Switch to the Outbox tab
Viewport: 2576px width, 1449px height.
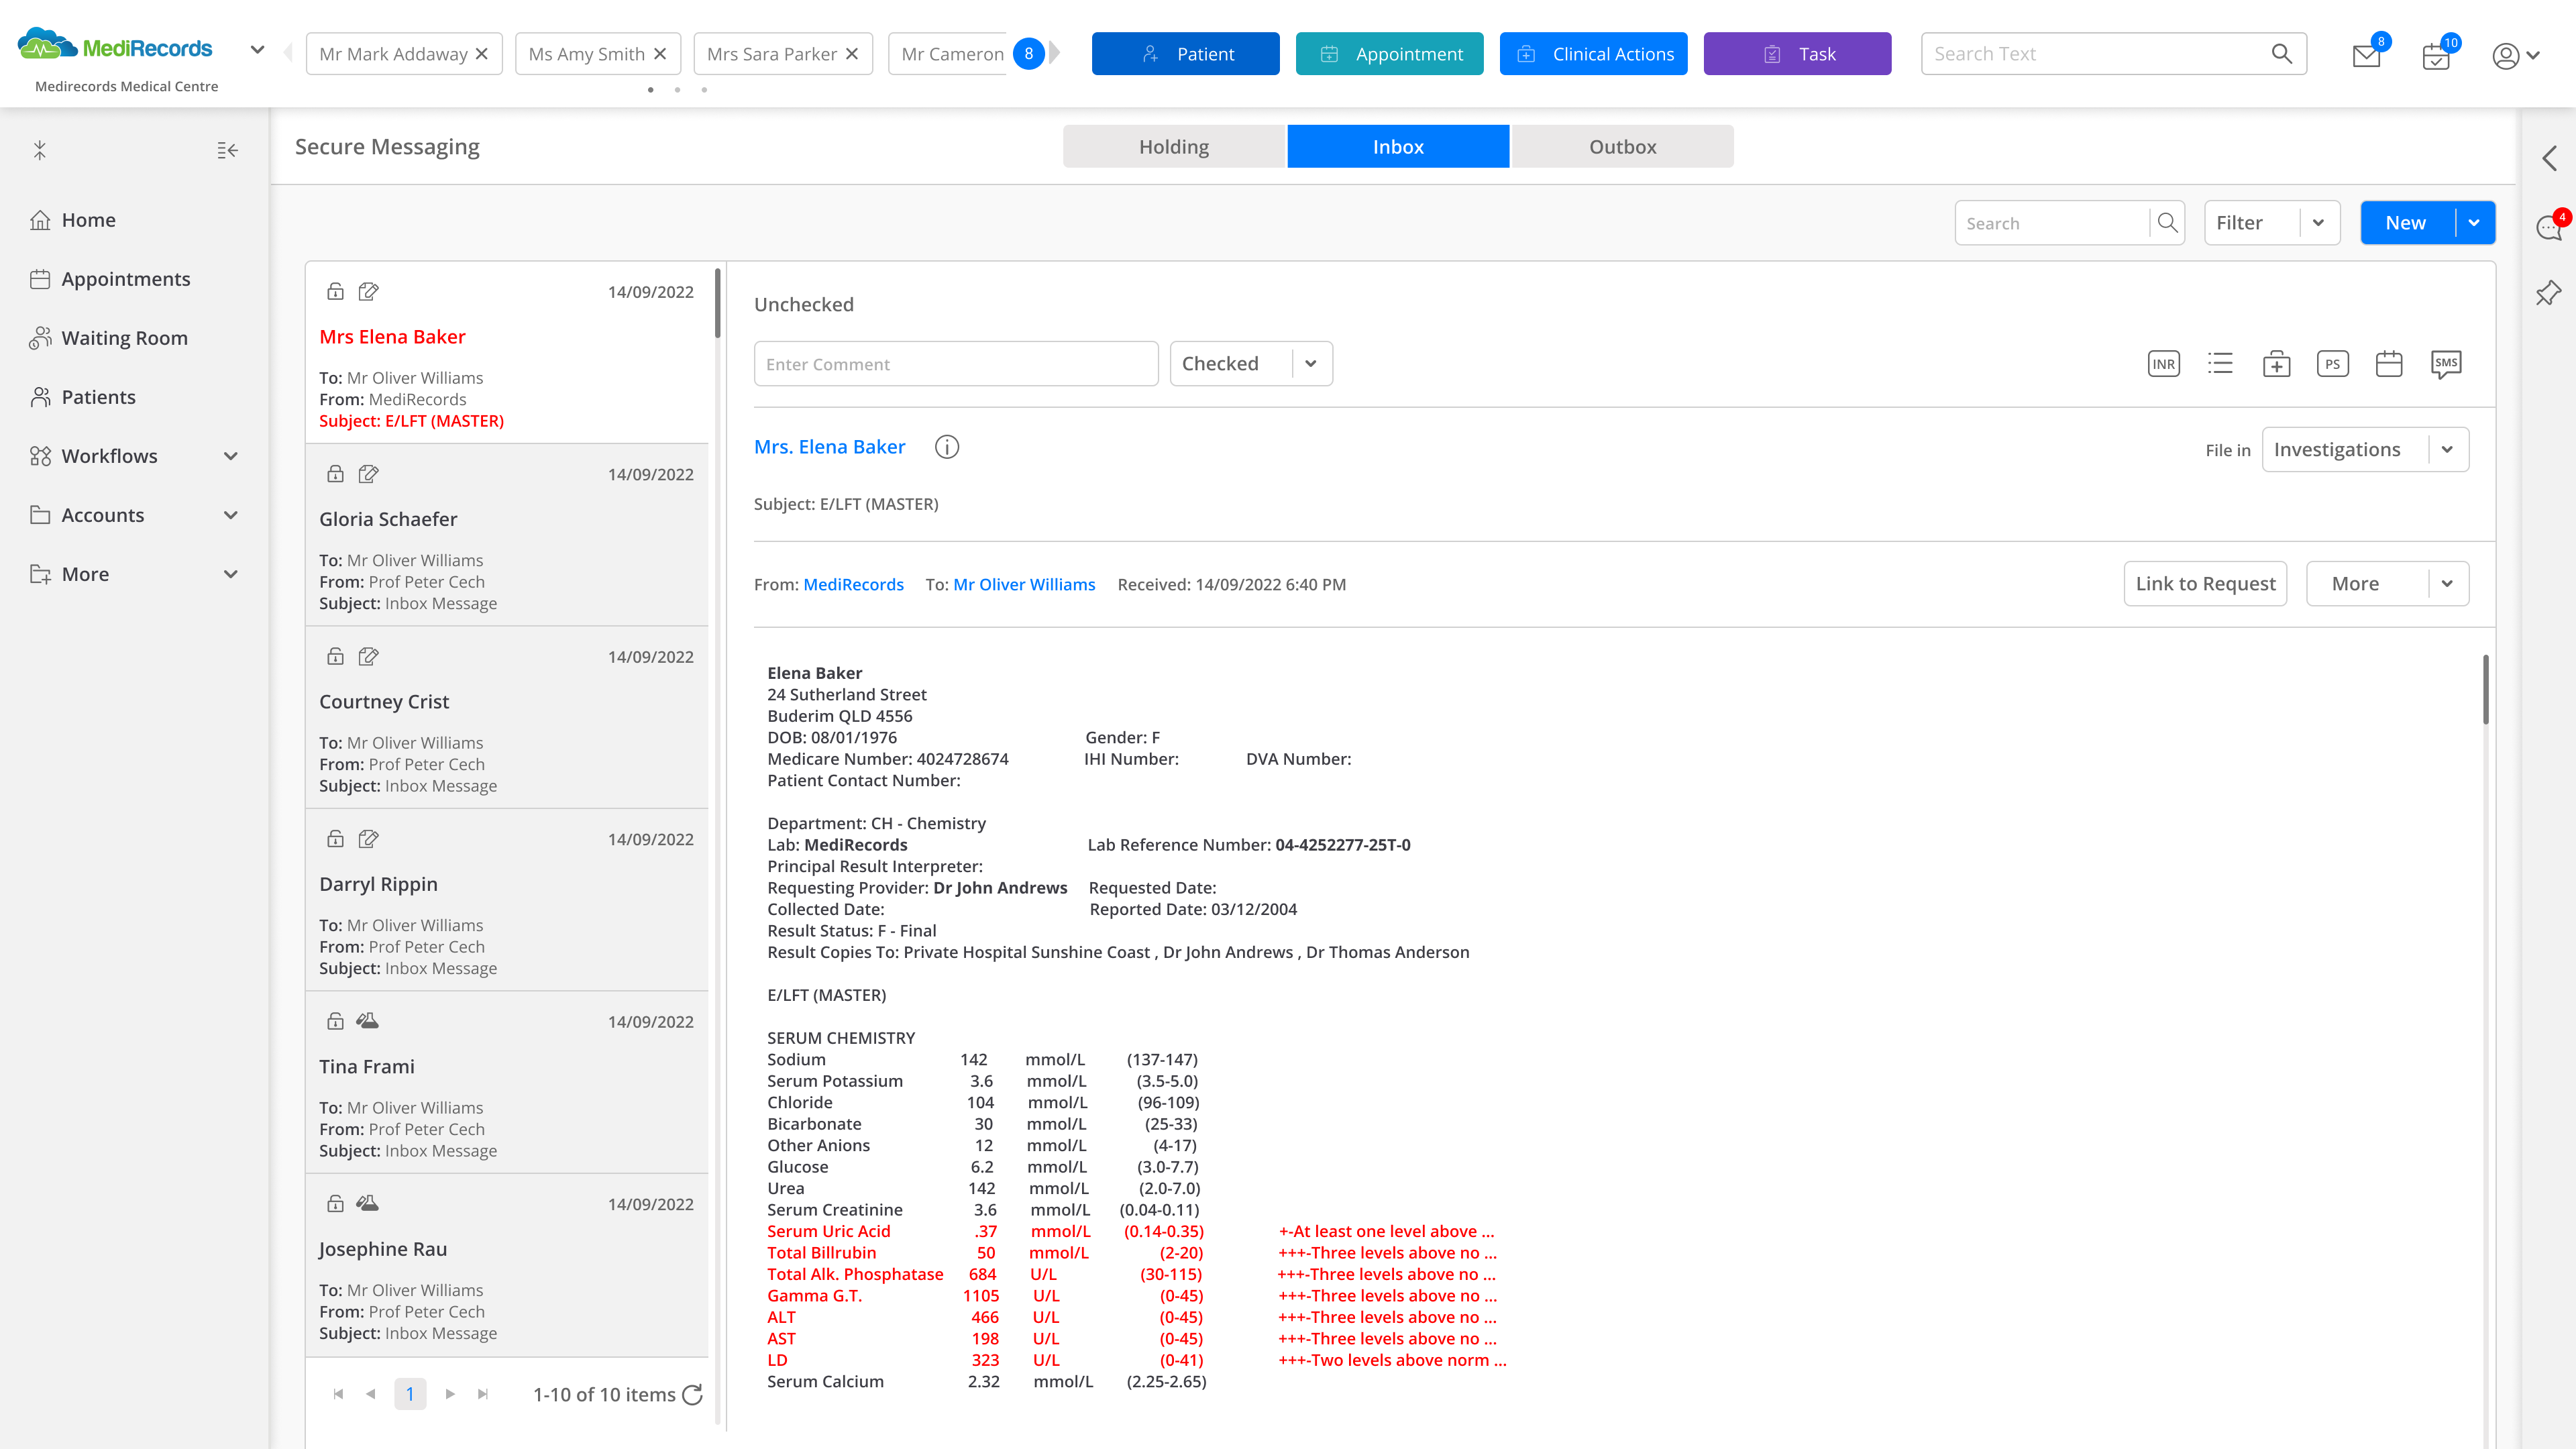click(x=1622, y=146)
